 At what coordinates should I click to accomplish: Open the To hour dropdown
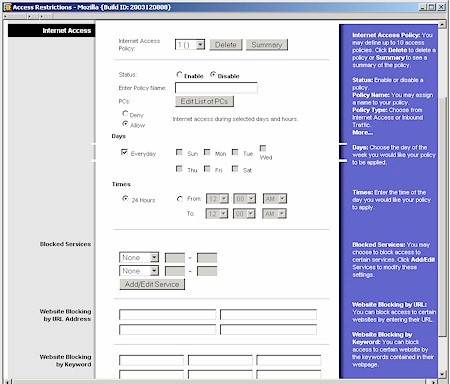point(217,214)
